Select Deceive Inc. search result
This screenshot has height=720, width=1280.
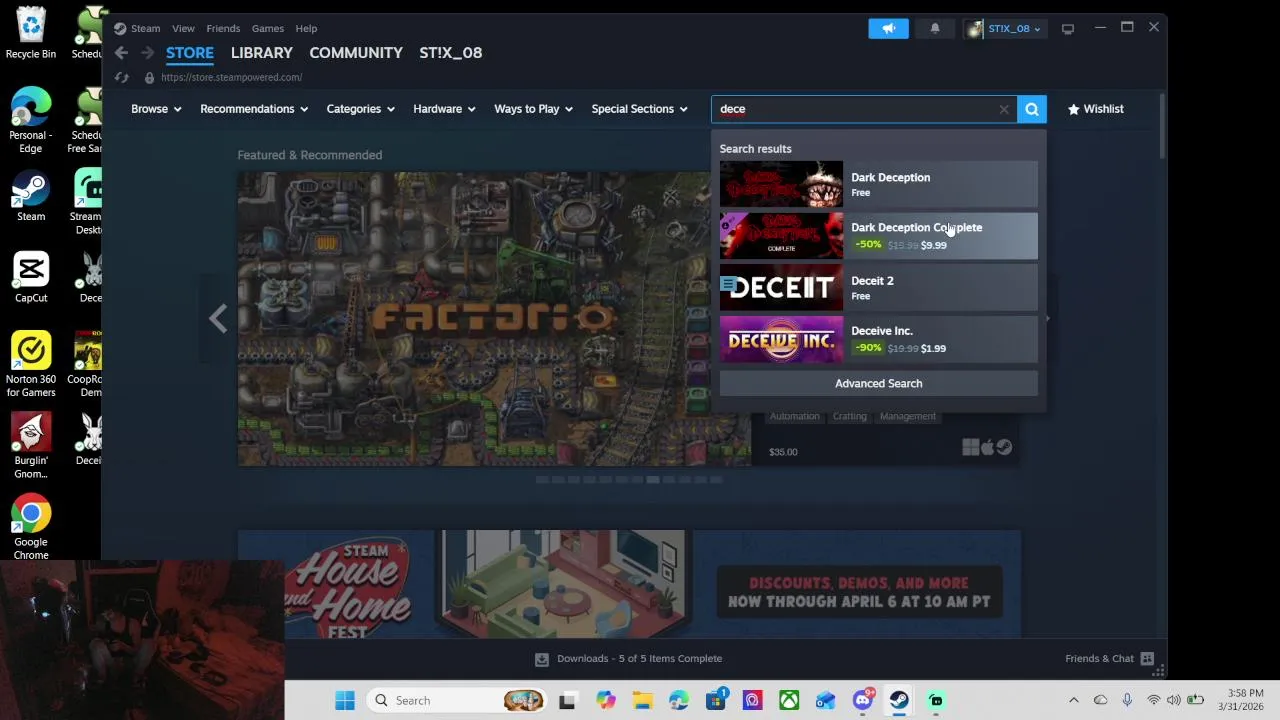tap(879, 340)
